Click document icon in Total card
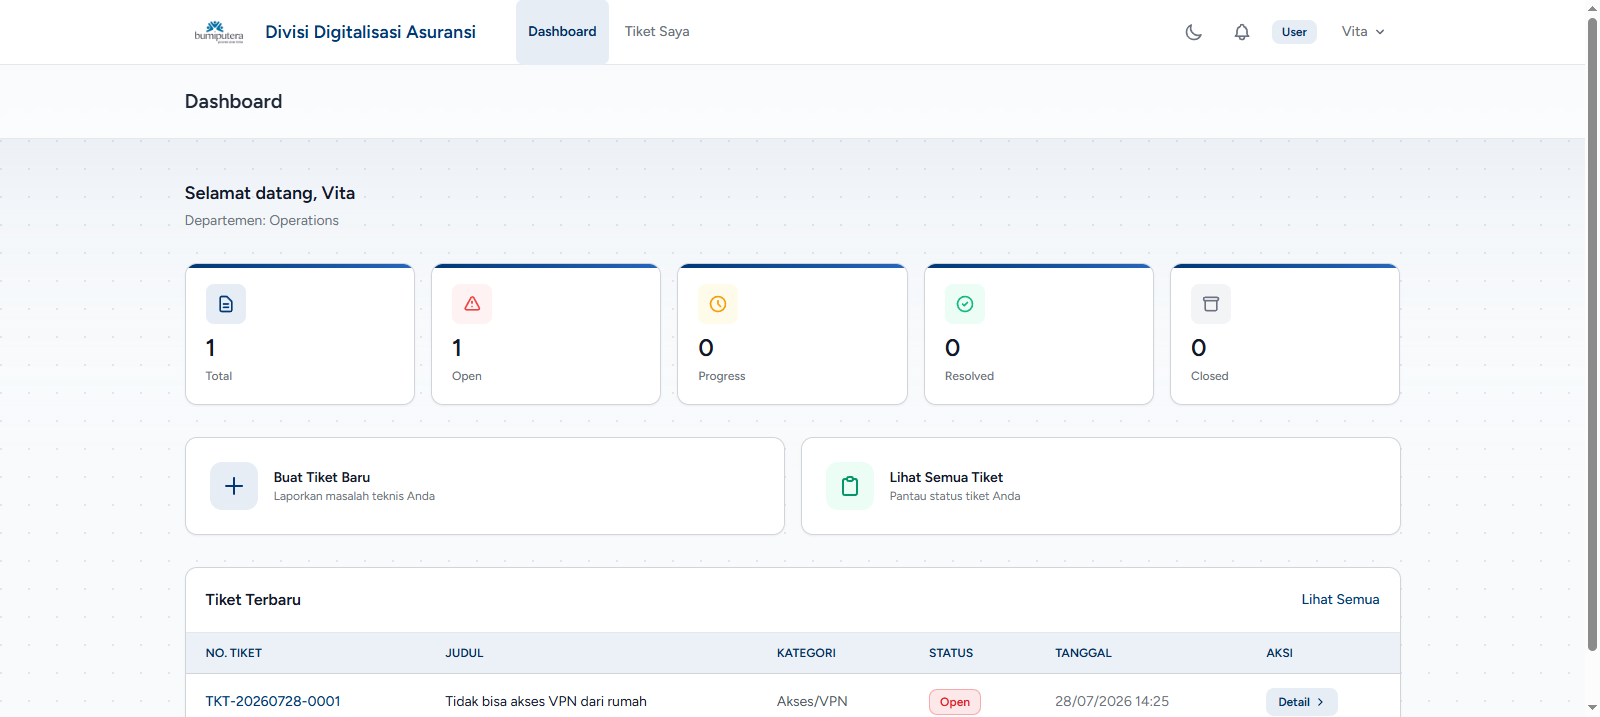The width and height of the screenshot is (1600, 717). [x=226, y=304]
